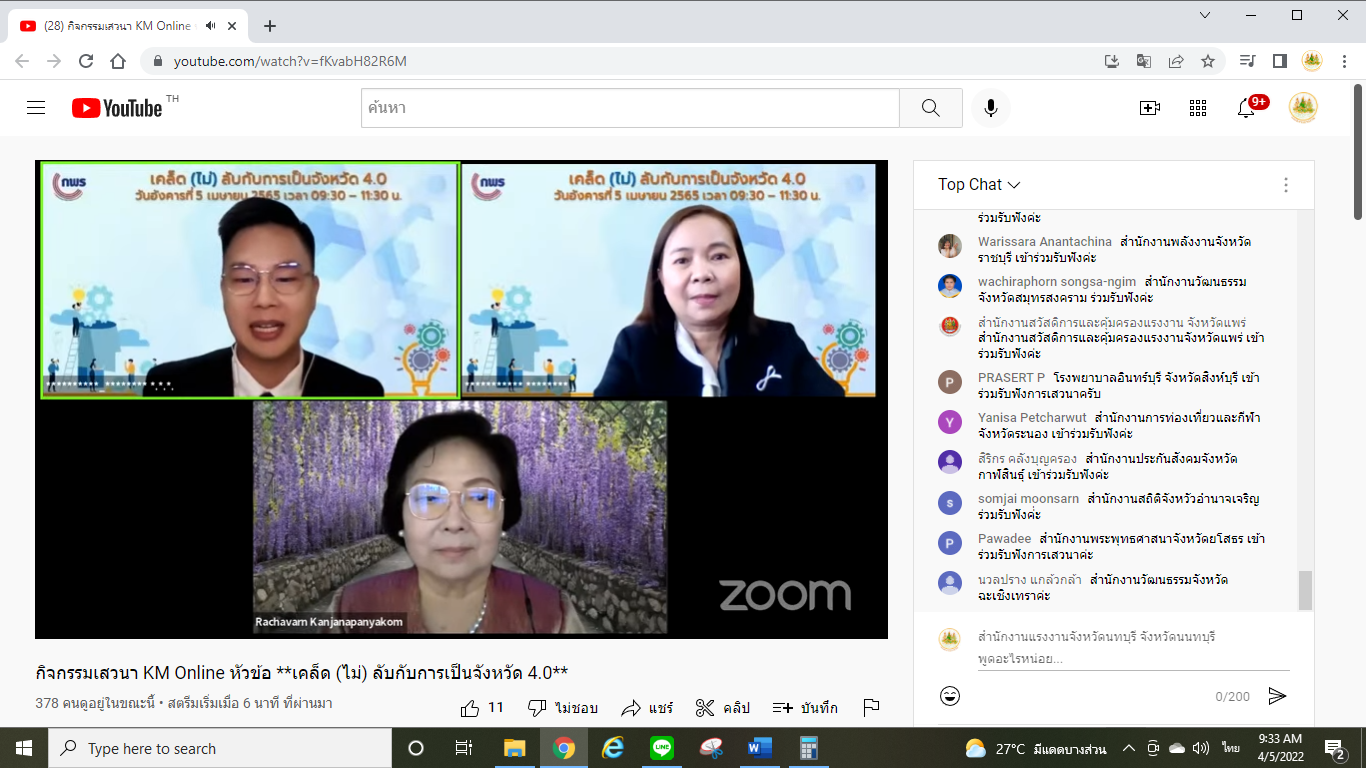The height and width of the screenshot is (768, 1366).
Task: Share the video using แชร์
Action: [647, 708]
